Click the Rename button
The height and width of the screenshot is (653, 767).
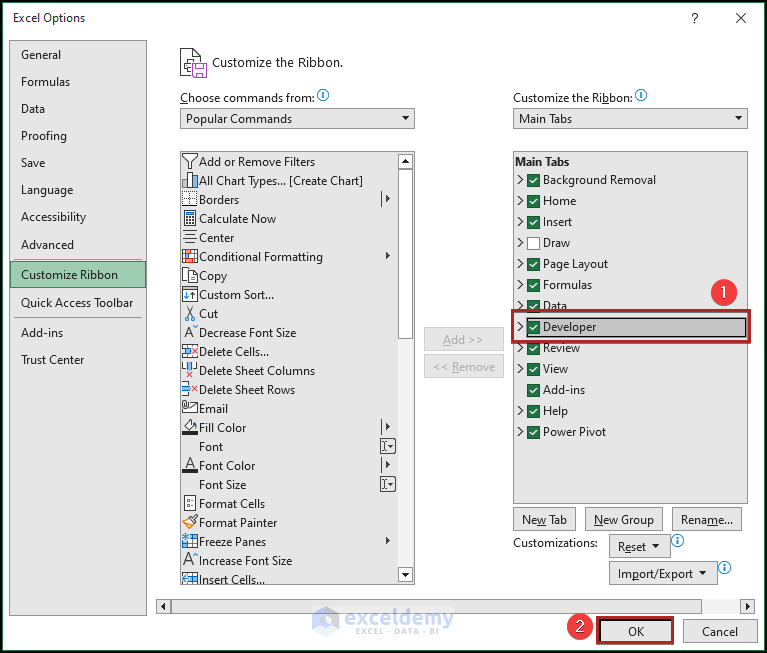pyautogui.click(x=706, y=519)
